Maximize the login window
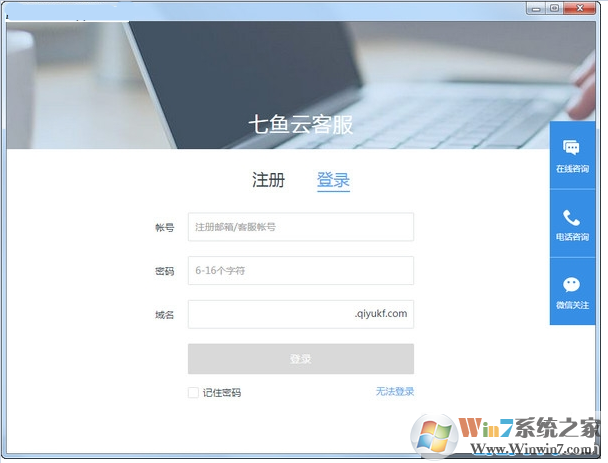Viewport: 608px width, 463px height. 554,8
